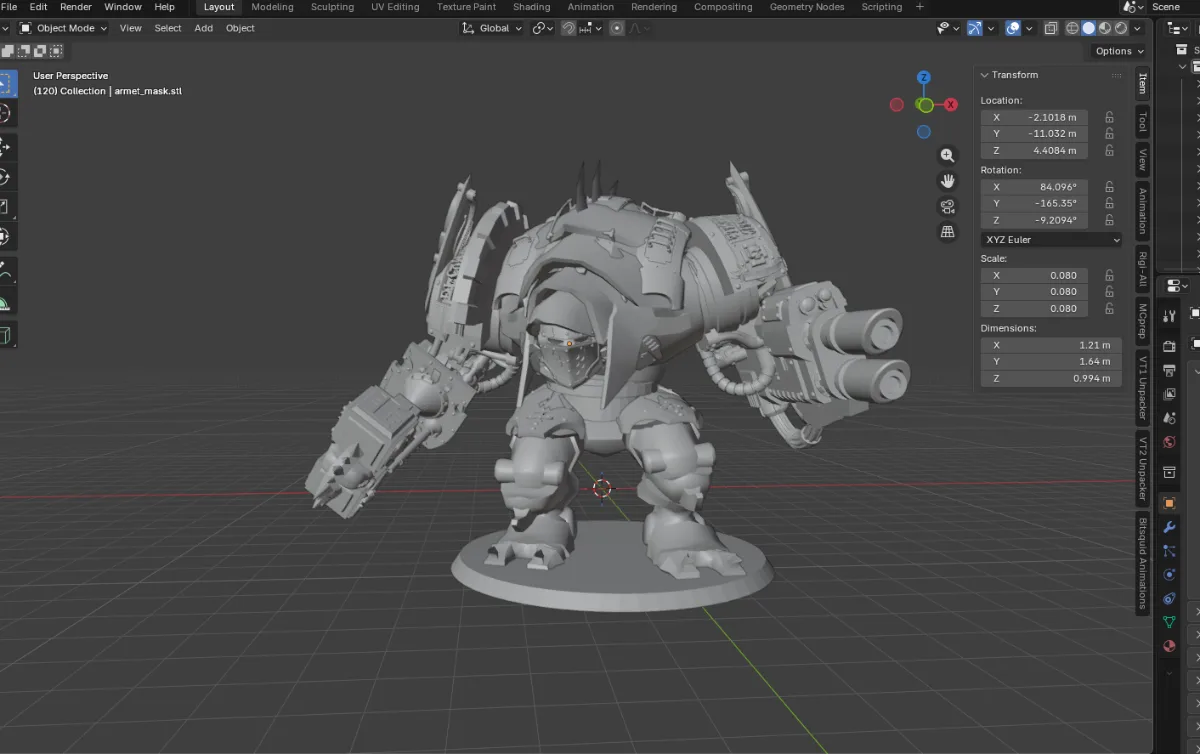The width and height of the screenshot is (1200, 754).
Task: Click the Scale X value field
Action: (x=1034, y=275)
